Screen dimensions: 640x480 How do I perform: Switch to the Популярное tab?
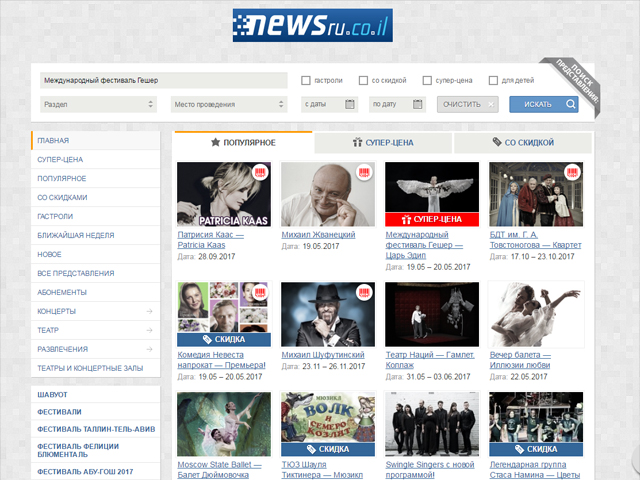[x=243, y=142]
